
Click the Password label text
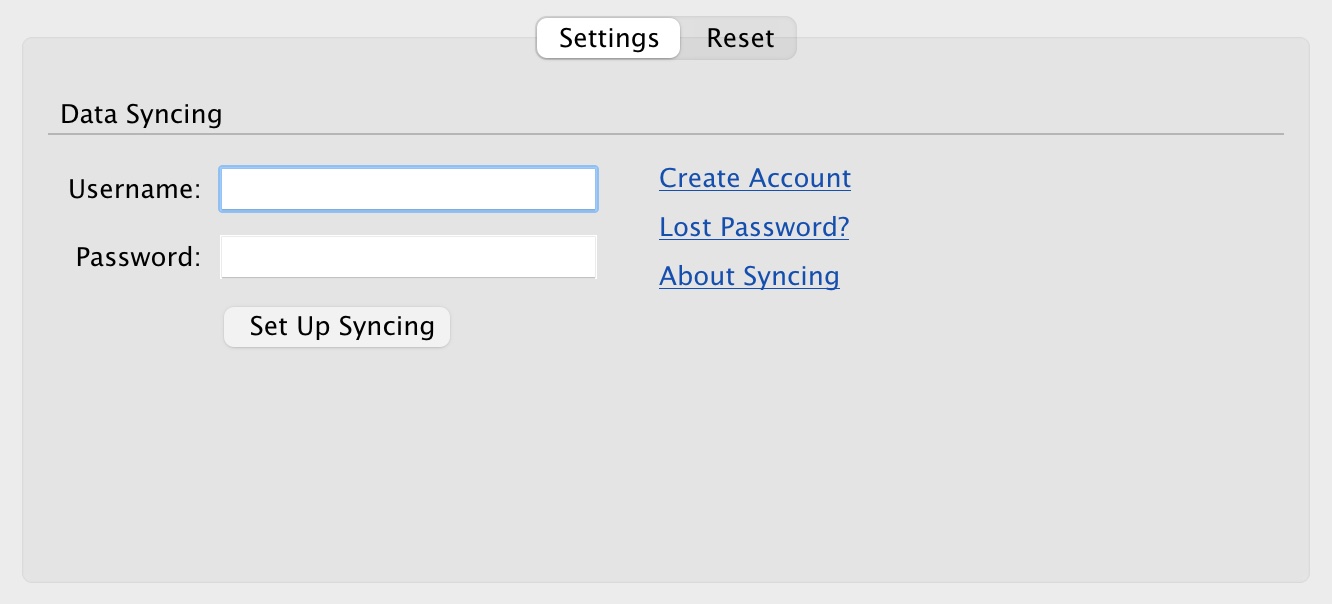(138, 257)
